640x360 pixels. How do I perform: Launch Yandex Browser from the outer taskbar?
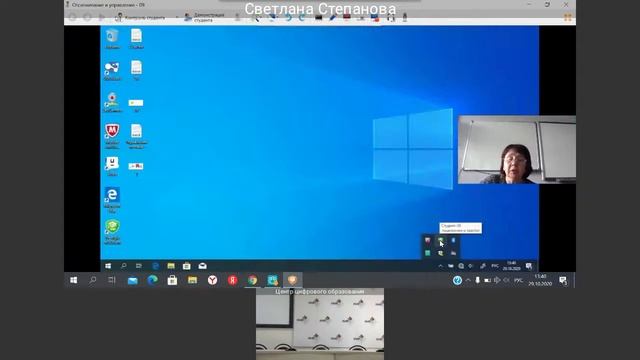click(212, 280)
